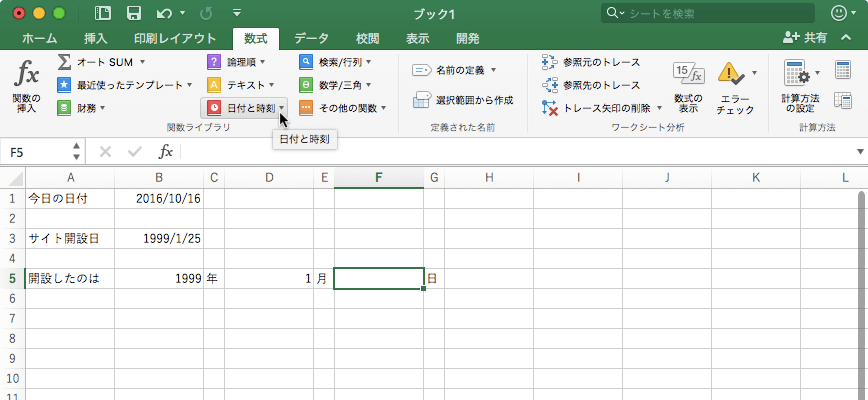
Task: Click the Share button
Action: (x=805, y=38)
